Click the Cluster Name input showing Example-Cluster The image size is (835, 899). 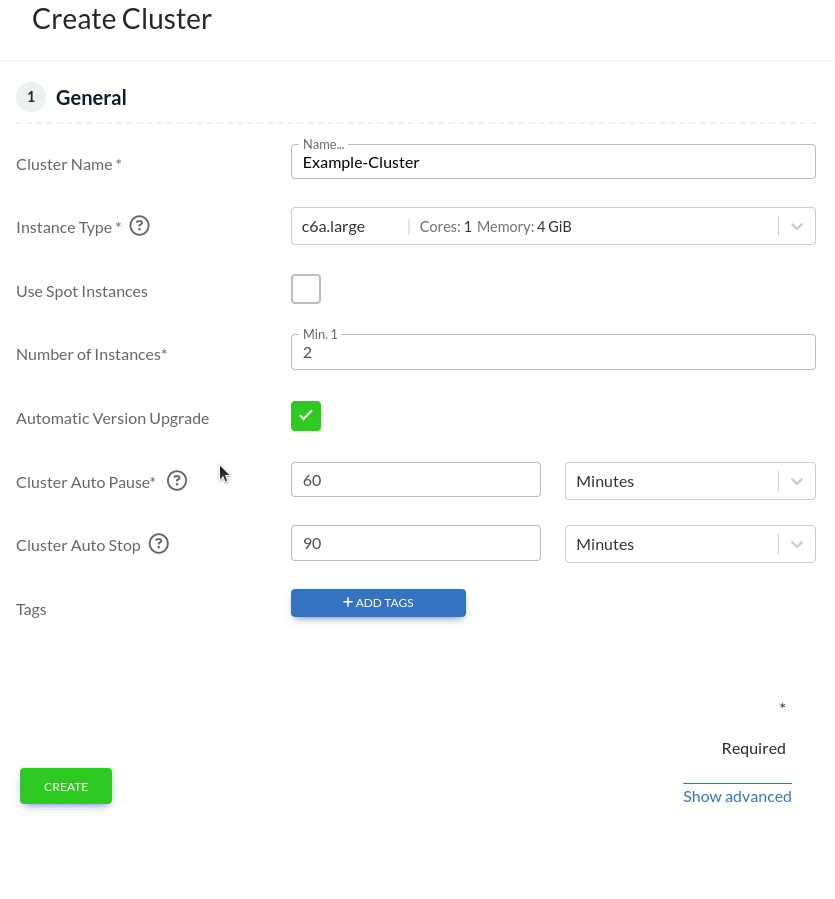coord(553,161)
